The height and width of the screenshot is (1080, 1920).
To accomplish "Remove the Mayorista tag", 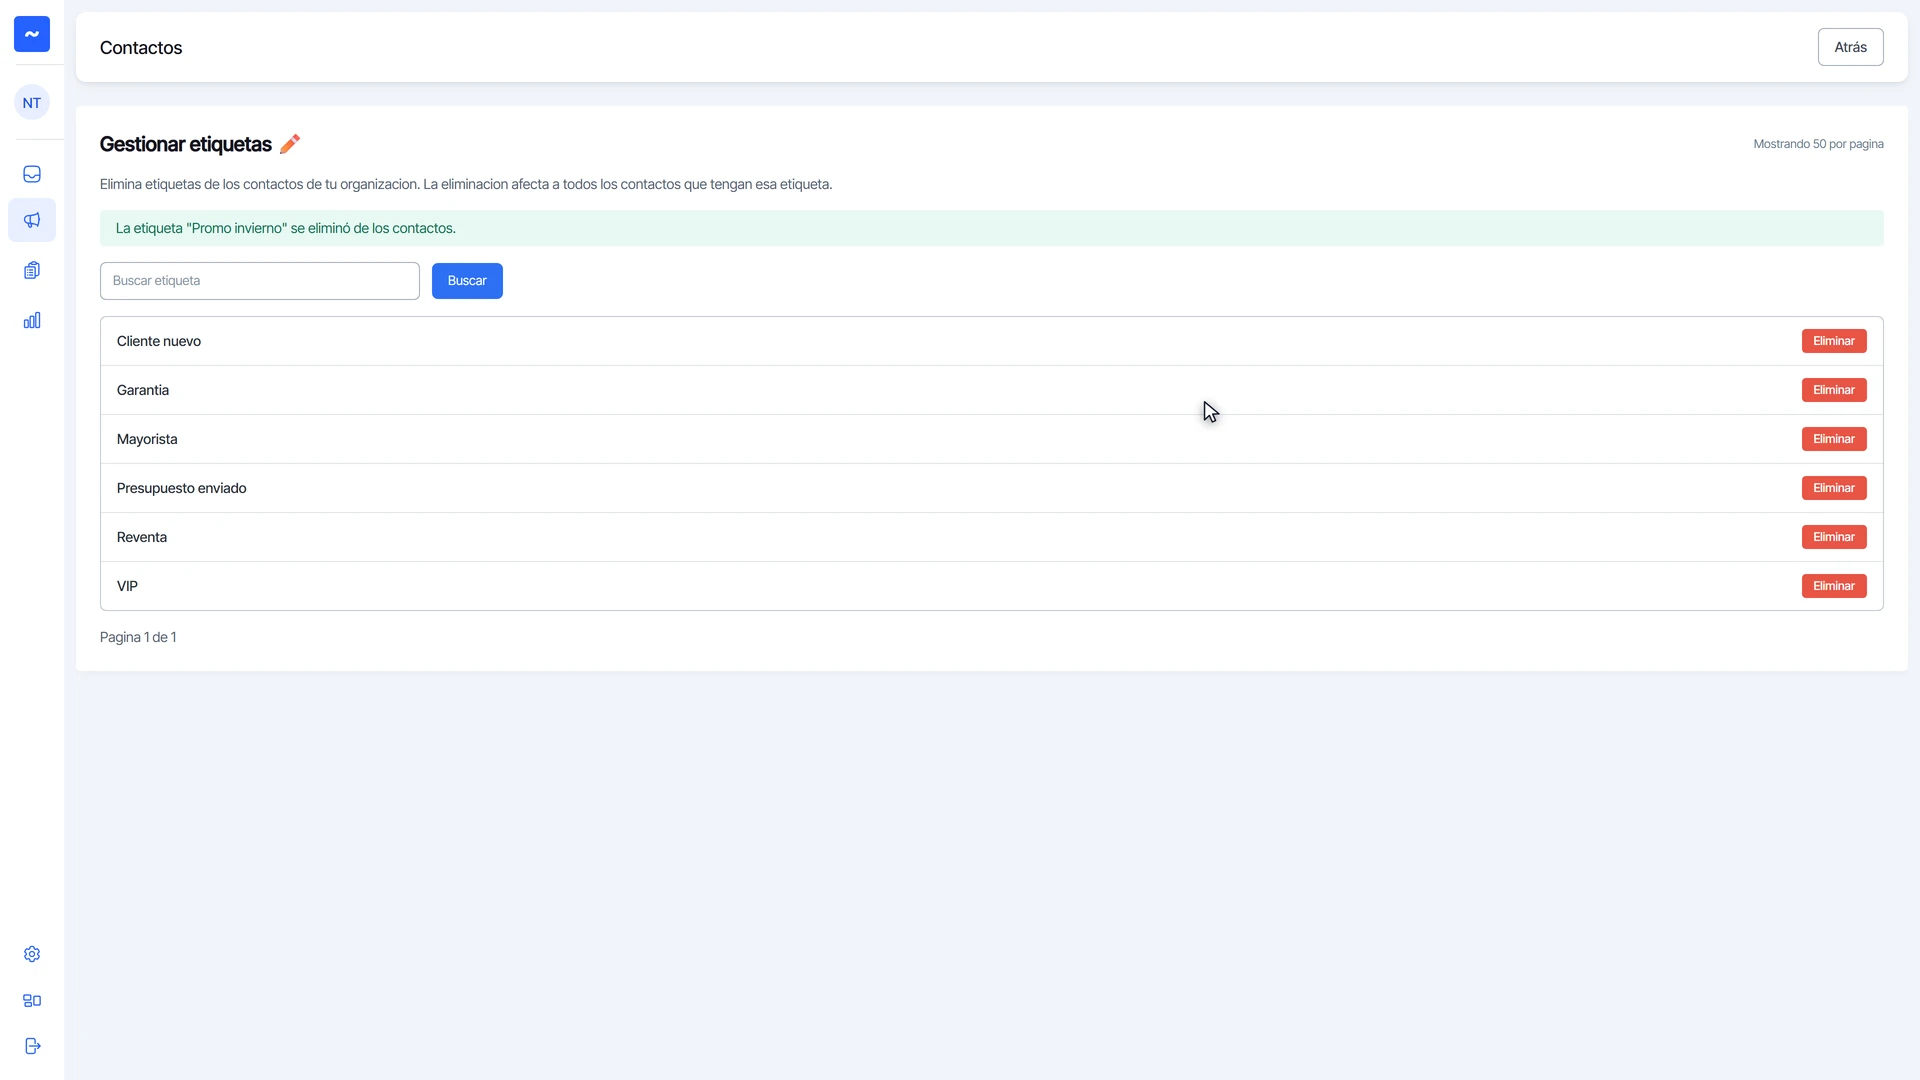I will pyautogui.click(x=1834, y=439).
